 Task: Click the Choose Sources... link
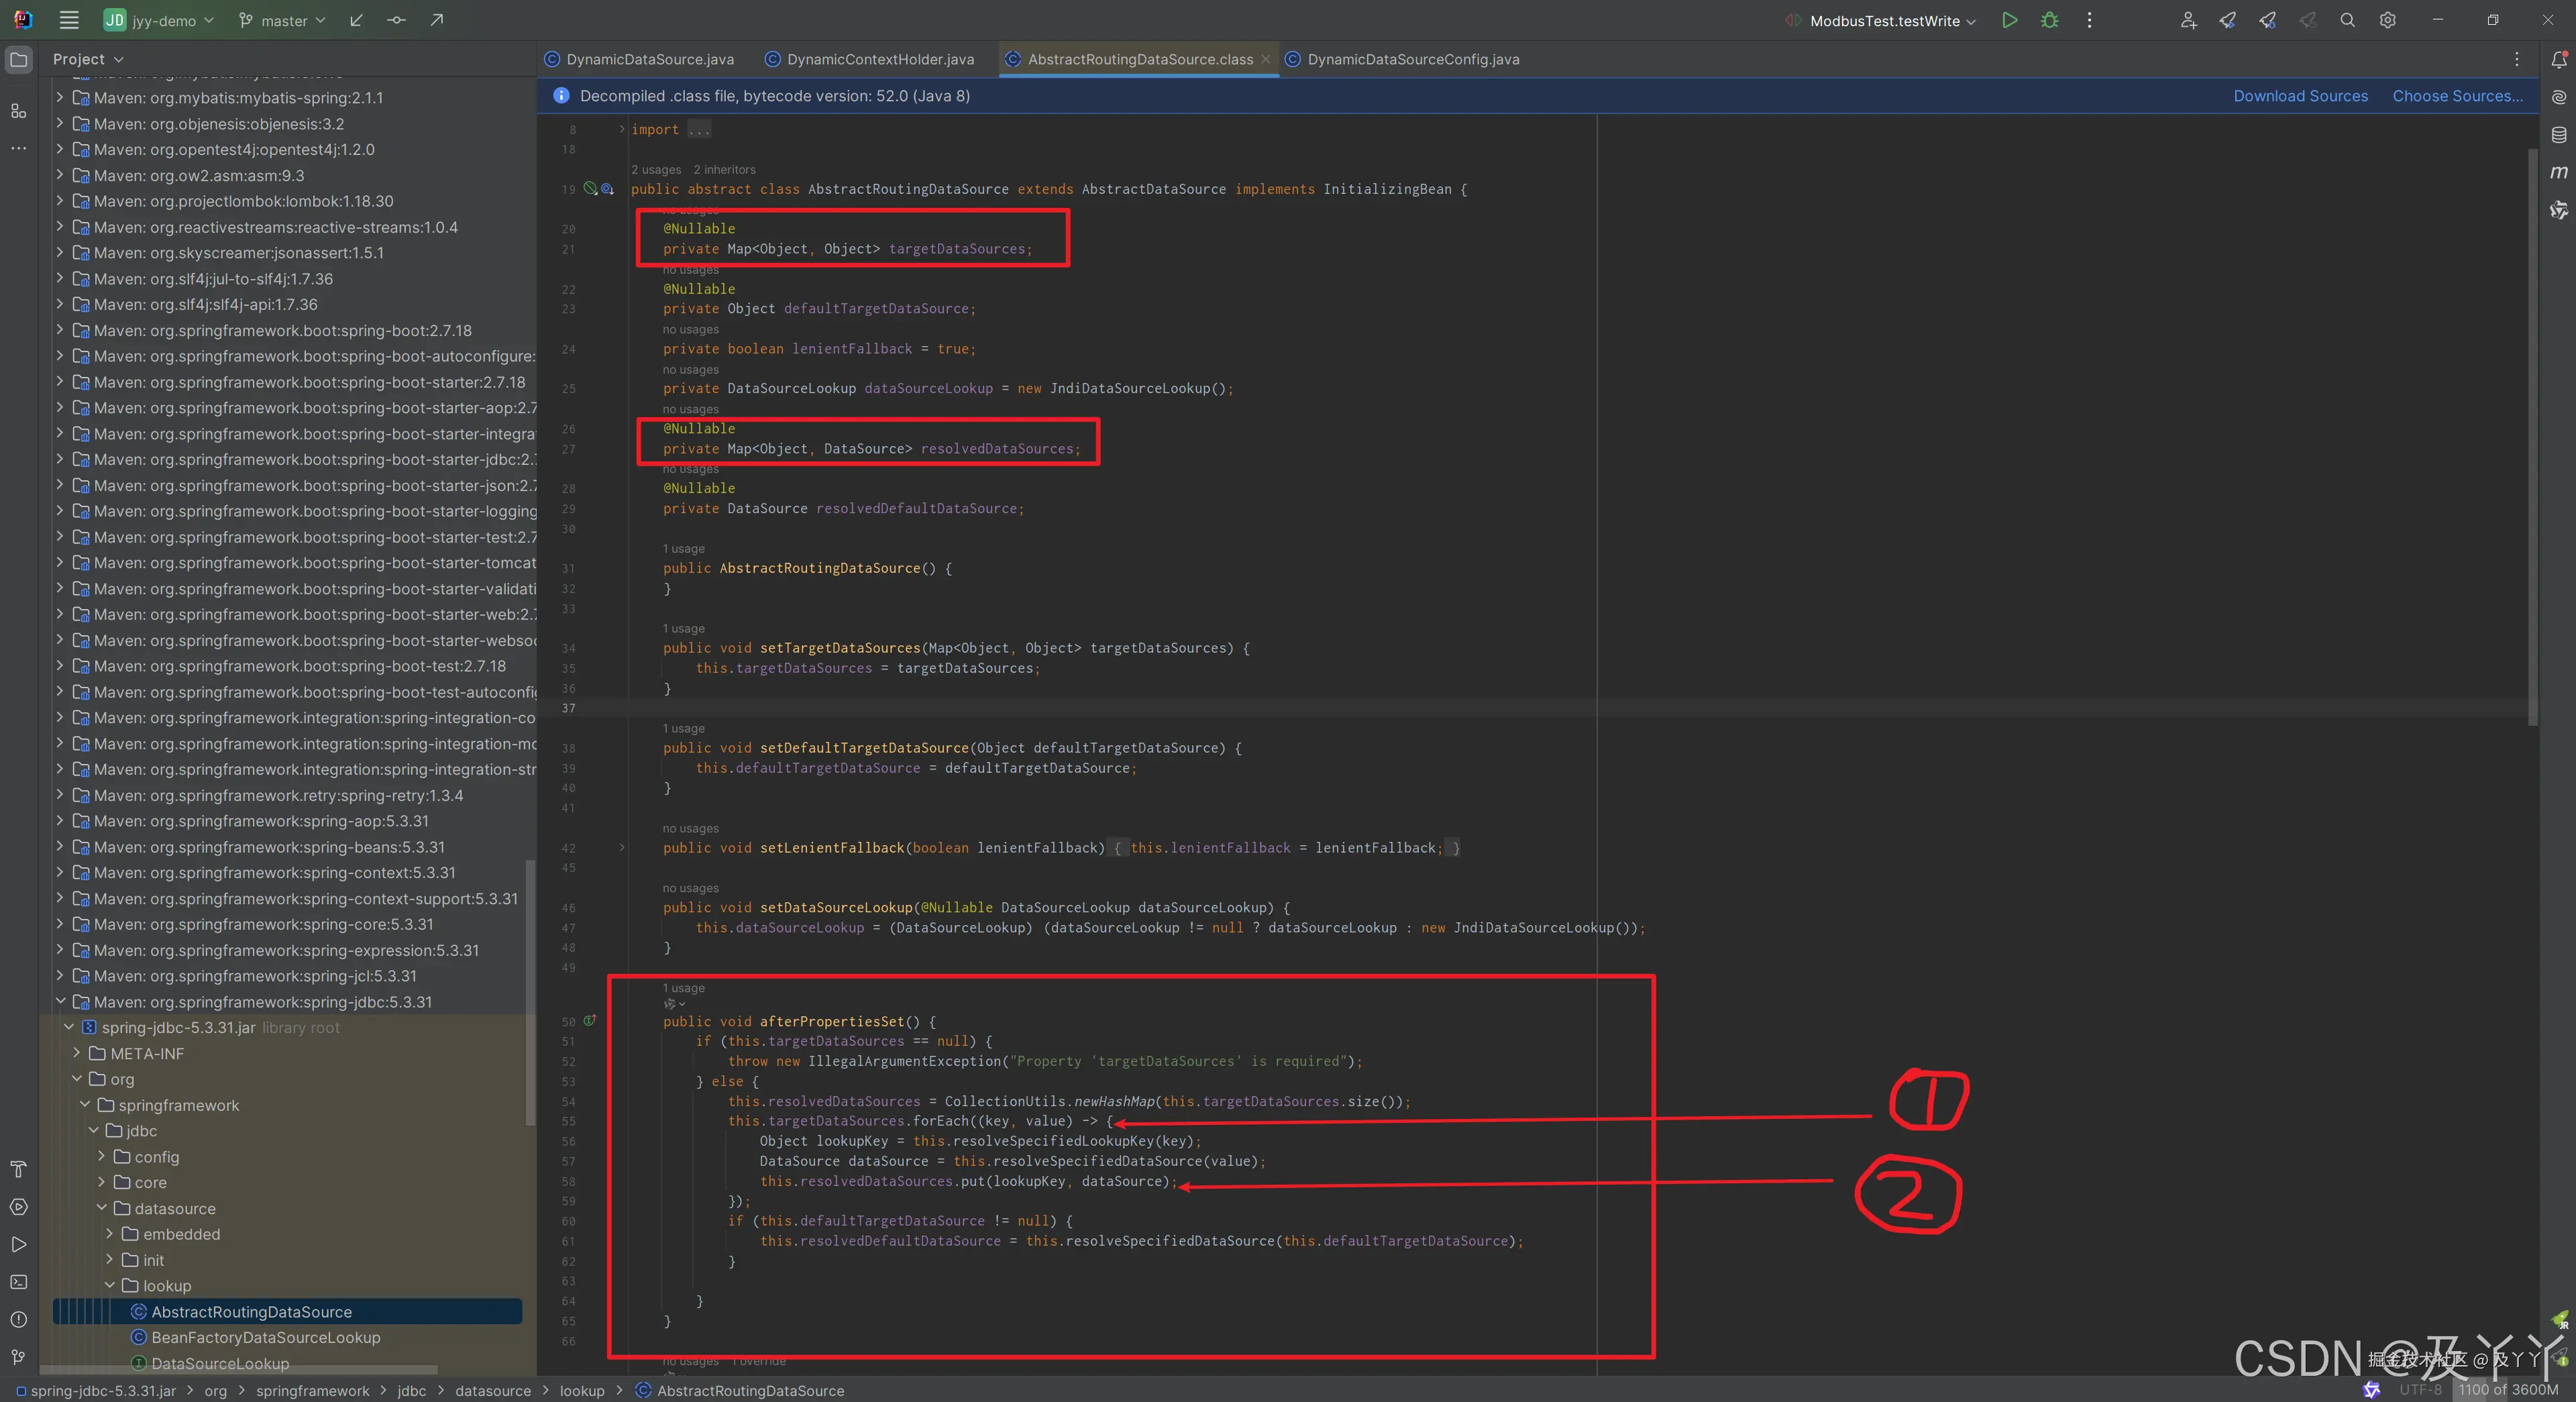[2457, 96]
